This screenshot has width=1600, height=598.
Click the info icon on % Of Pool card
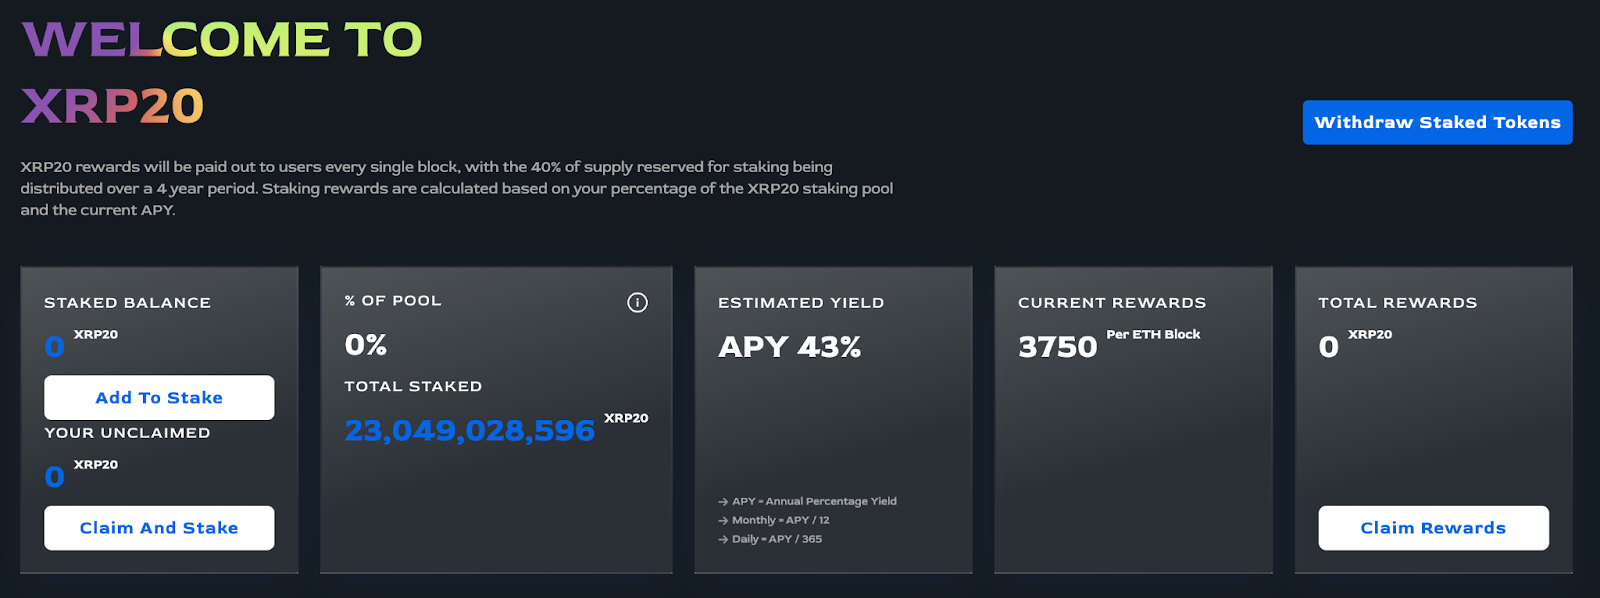[637, 302]
